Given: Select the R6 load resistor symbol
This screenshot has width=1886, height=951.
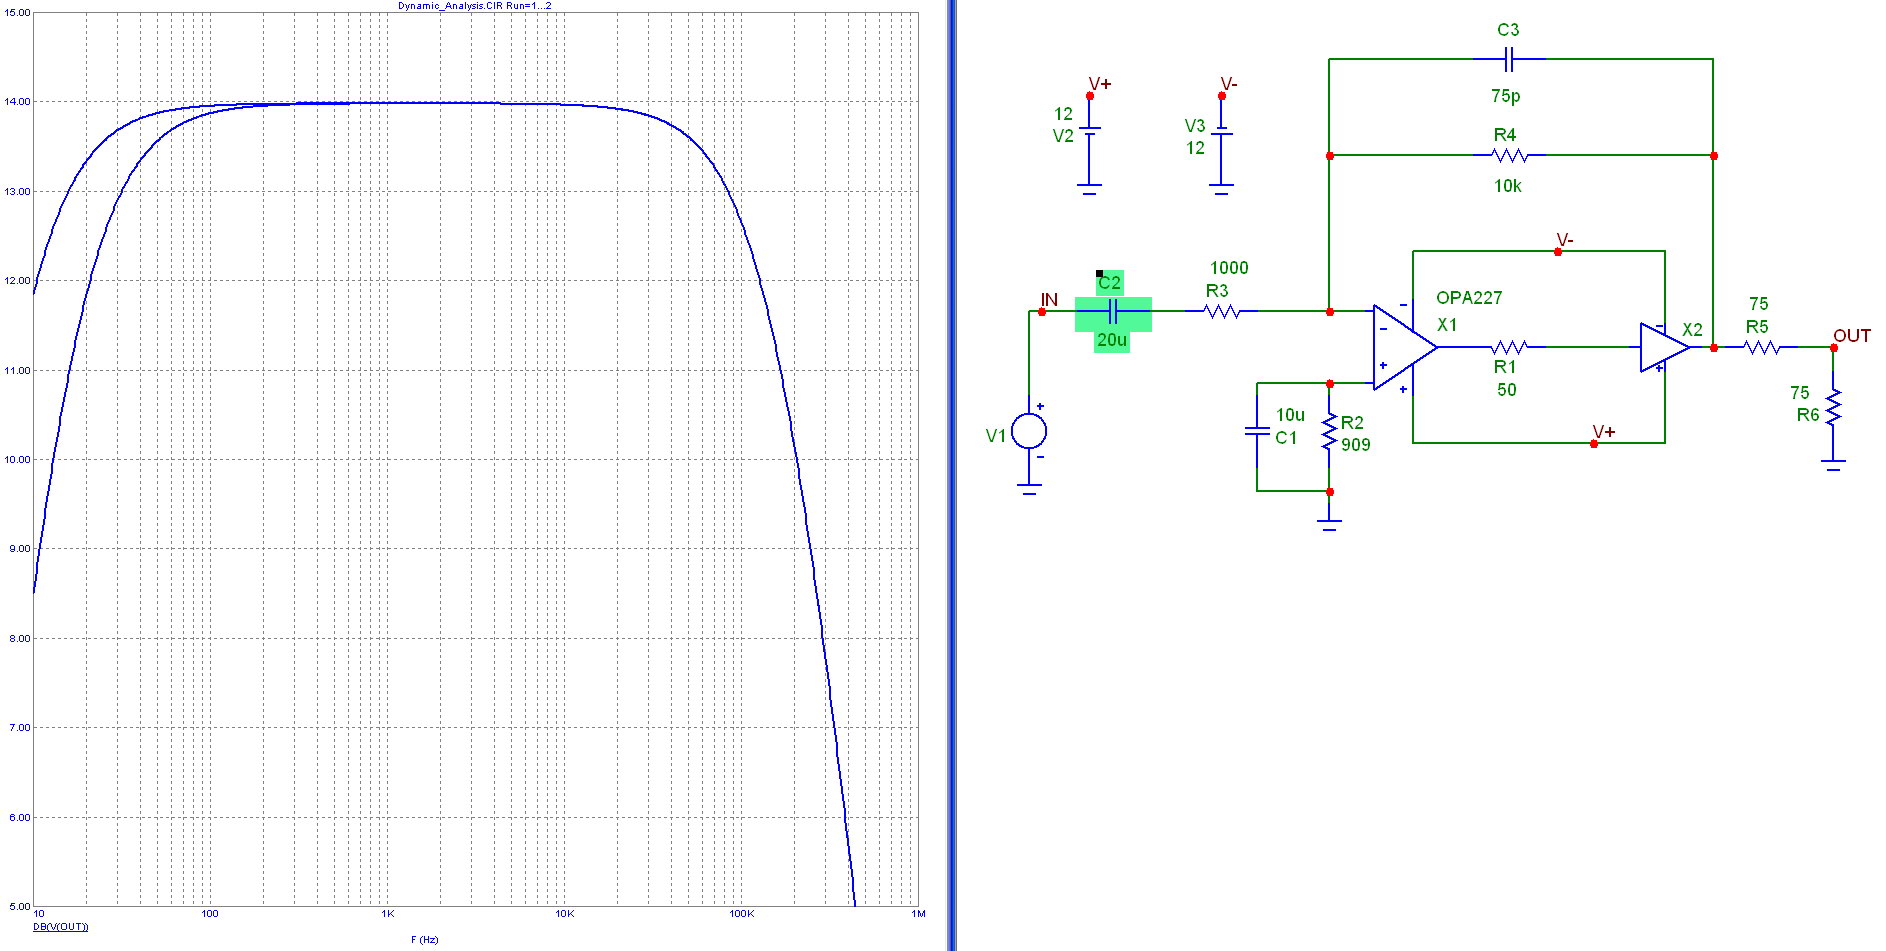Looking at the screenshot, I should tap(1833, 407).
